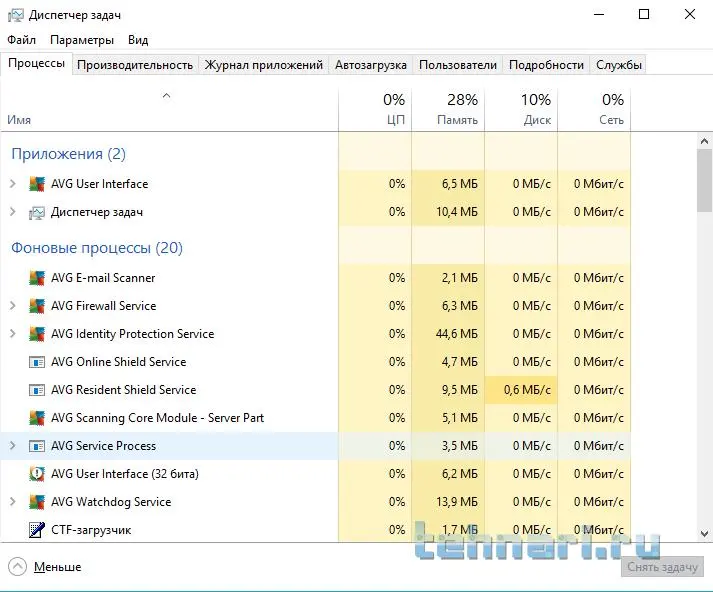This screenshot has width=713, height=592.
Task: Expand the AVG User Interface app row
Action: [x=13, y=184]
